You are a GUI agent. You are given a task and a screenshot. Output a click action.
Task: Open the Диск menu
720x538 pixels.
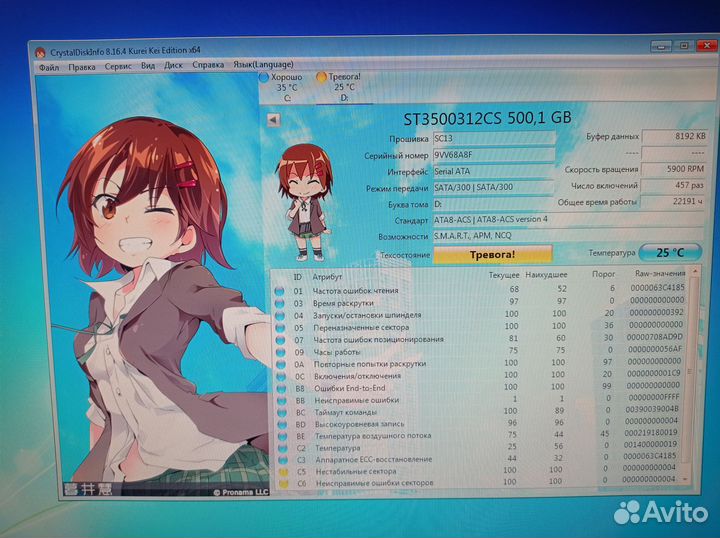173,65
